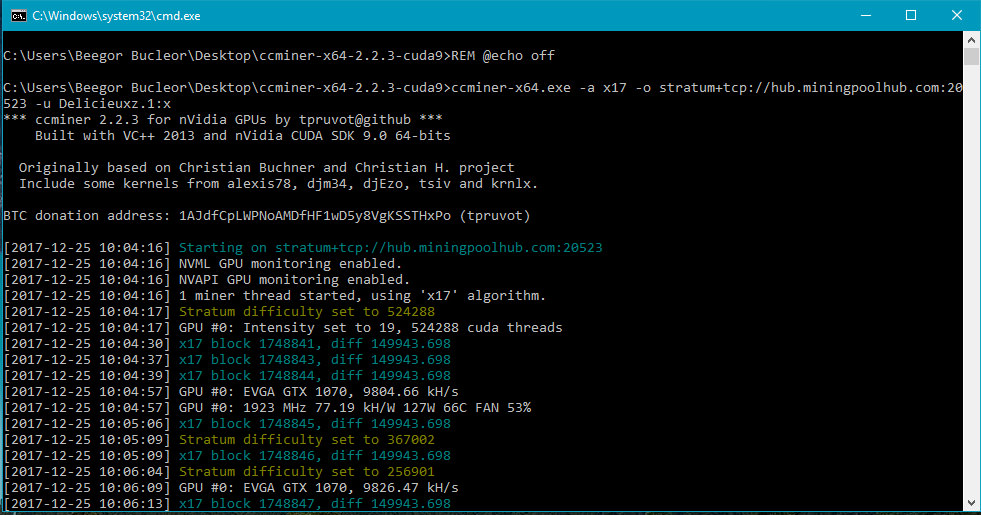
Task: Click 'Originally based on Christian Buchner' line
Action: pyautogui.click(x=267, y=168)
